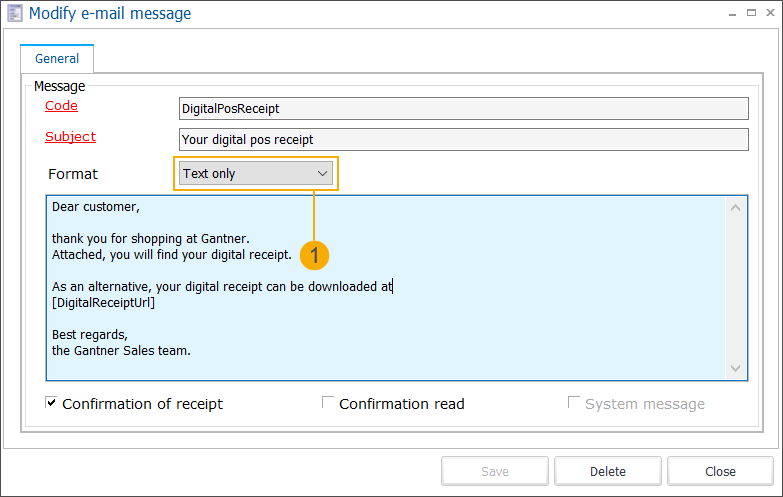Open the Format dropdown showing Text only
The height and width of the screenshot is (497, 783).
(256, 173)
